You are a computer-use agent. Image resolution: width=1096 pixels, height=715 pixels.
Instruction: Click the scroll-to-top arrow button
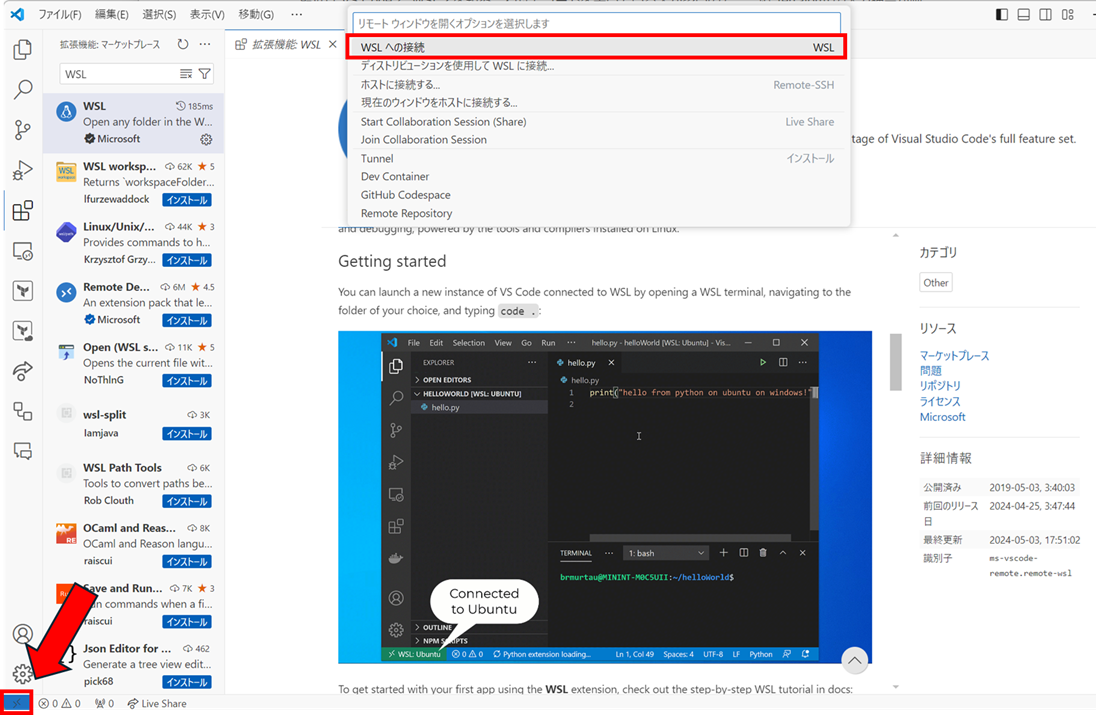[854, 659]
